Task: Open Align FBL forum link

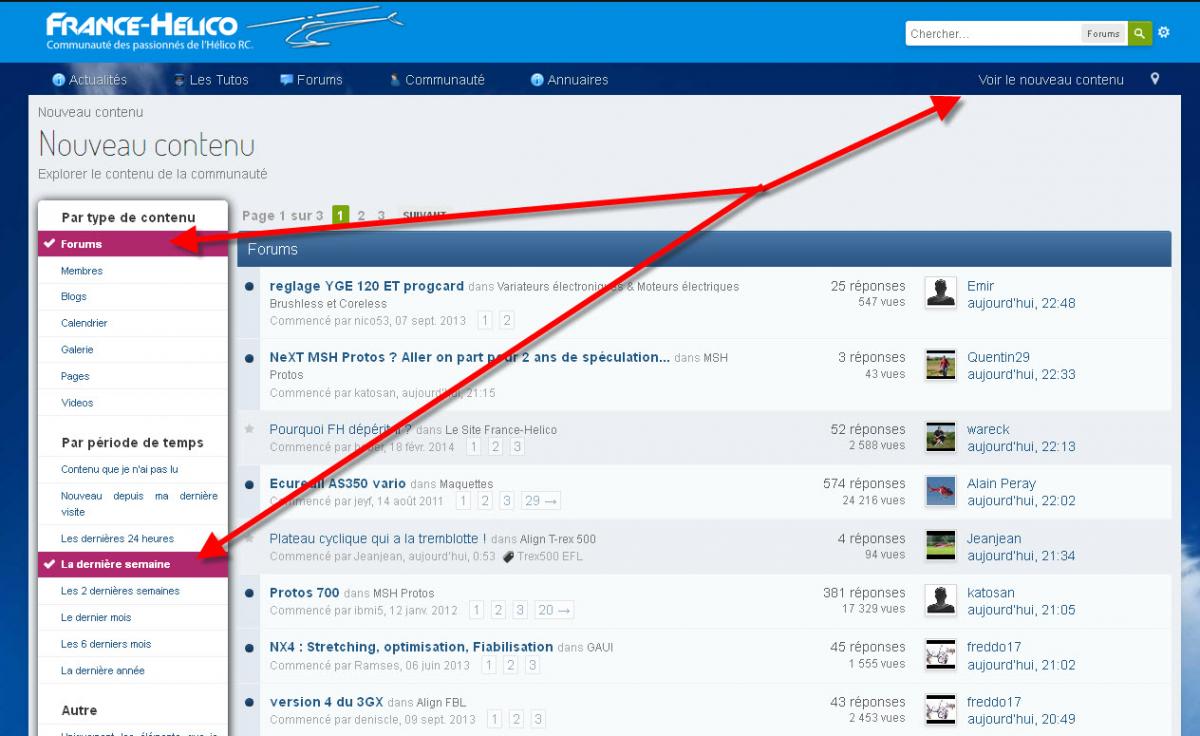Action: click(441, 702)
